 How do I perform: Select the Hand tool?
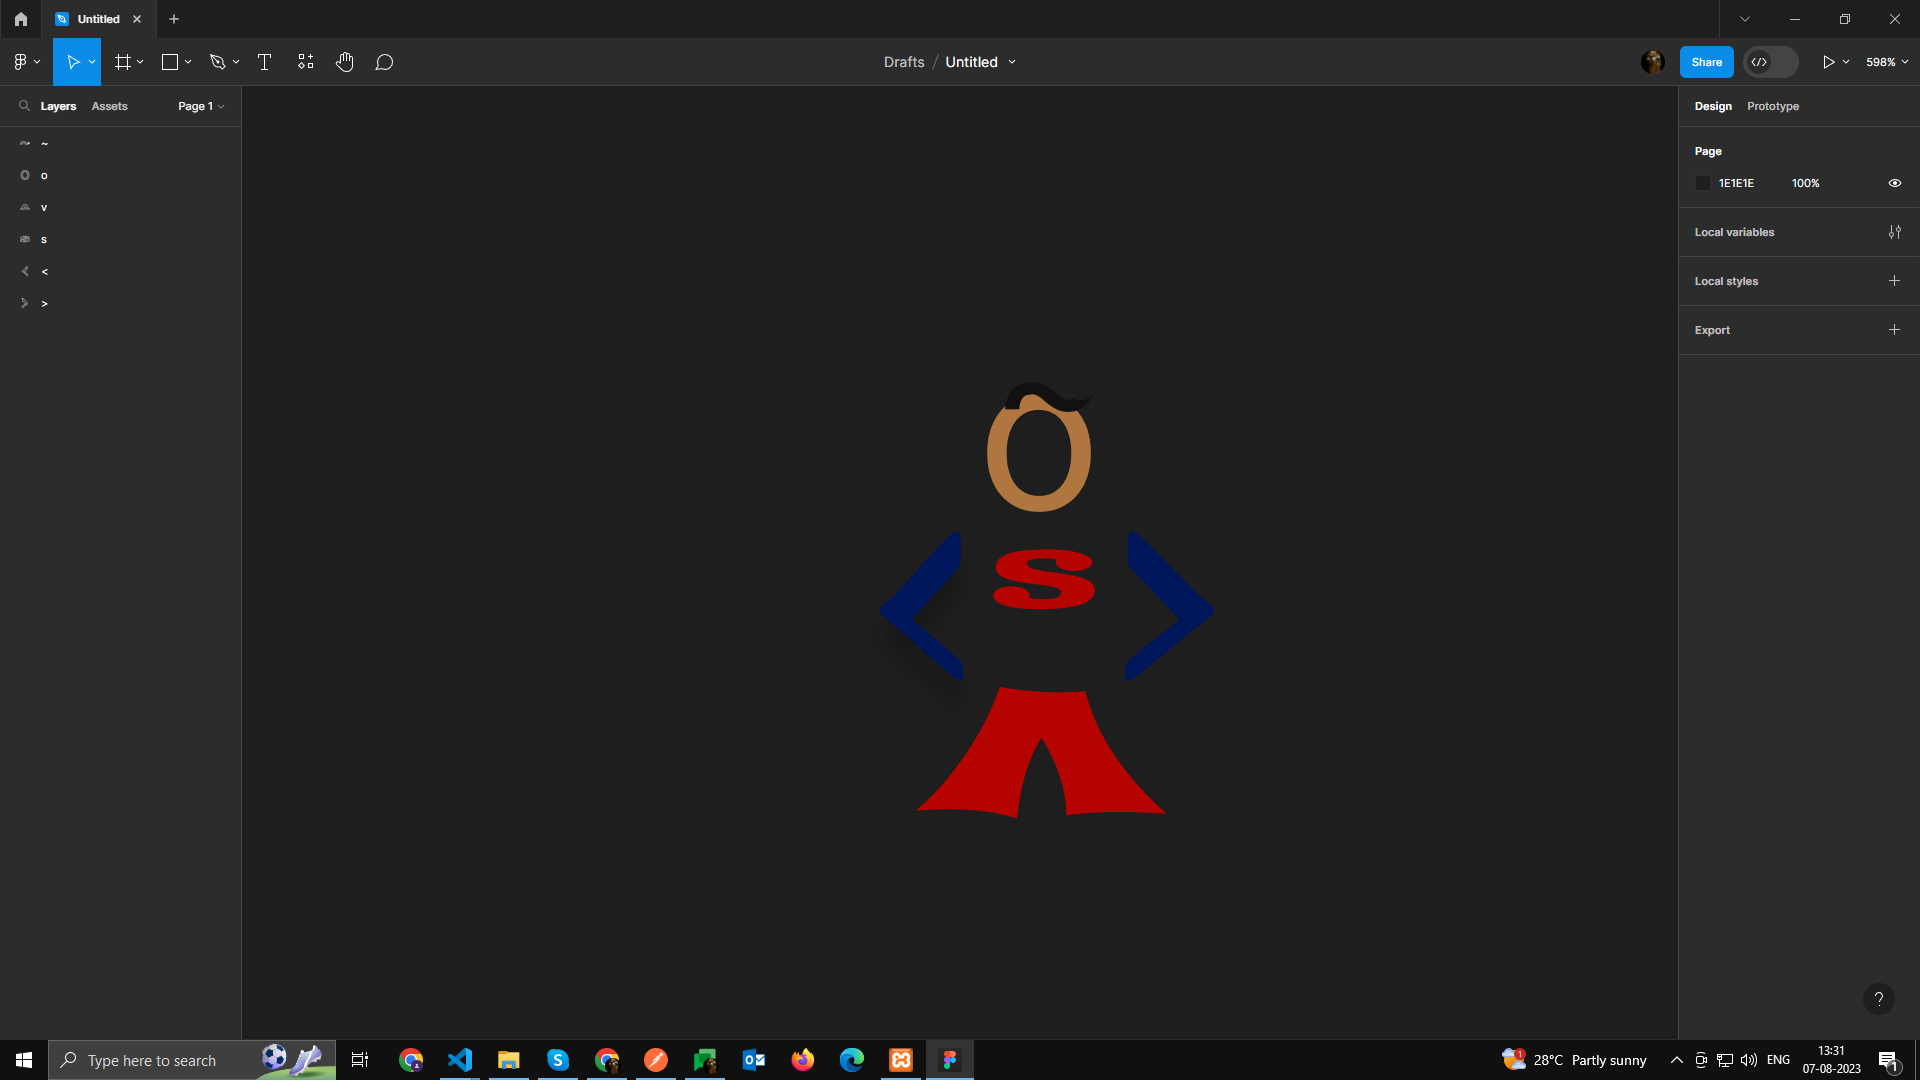345,61
